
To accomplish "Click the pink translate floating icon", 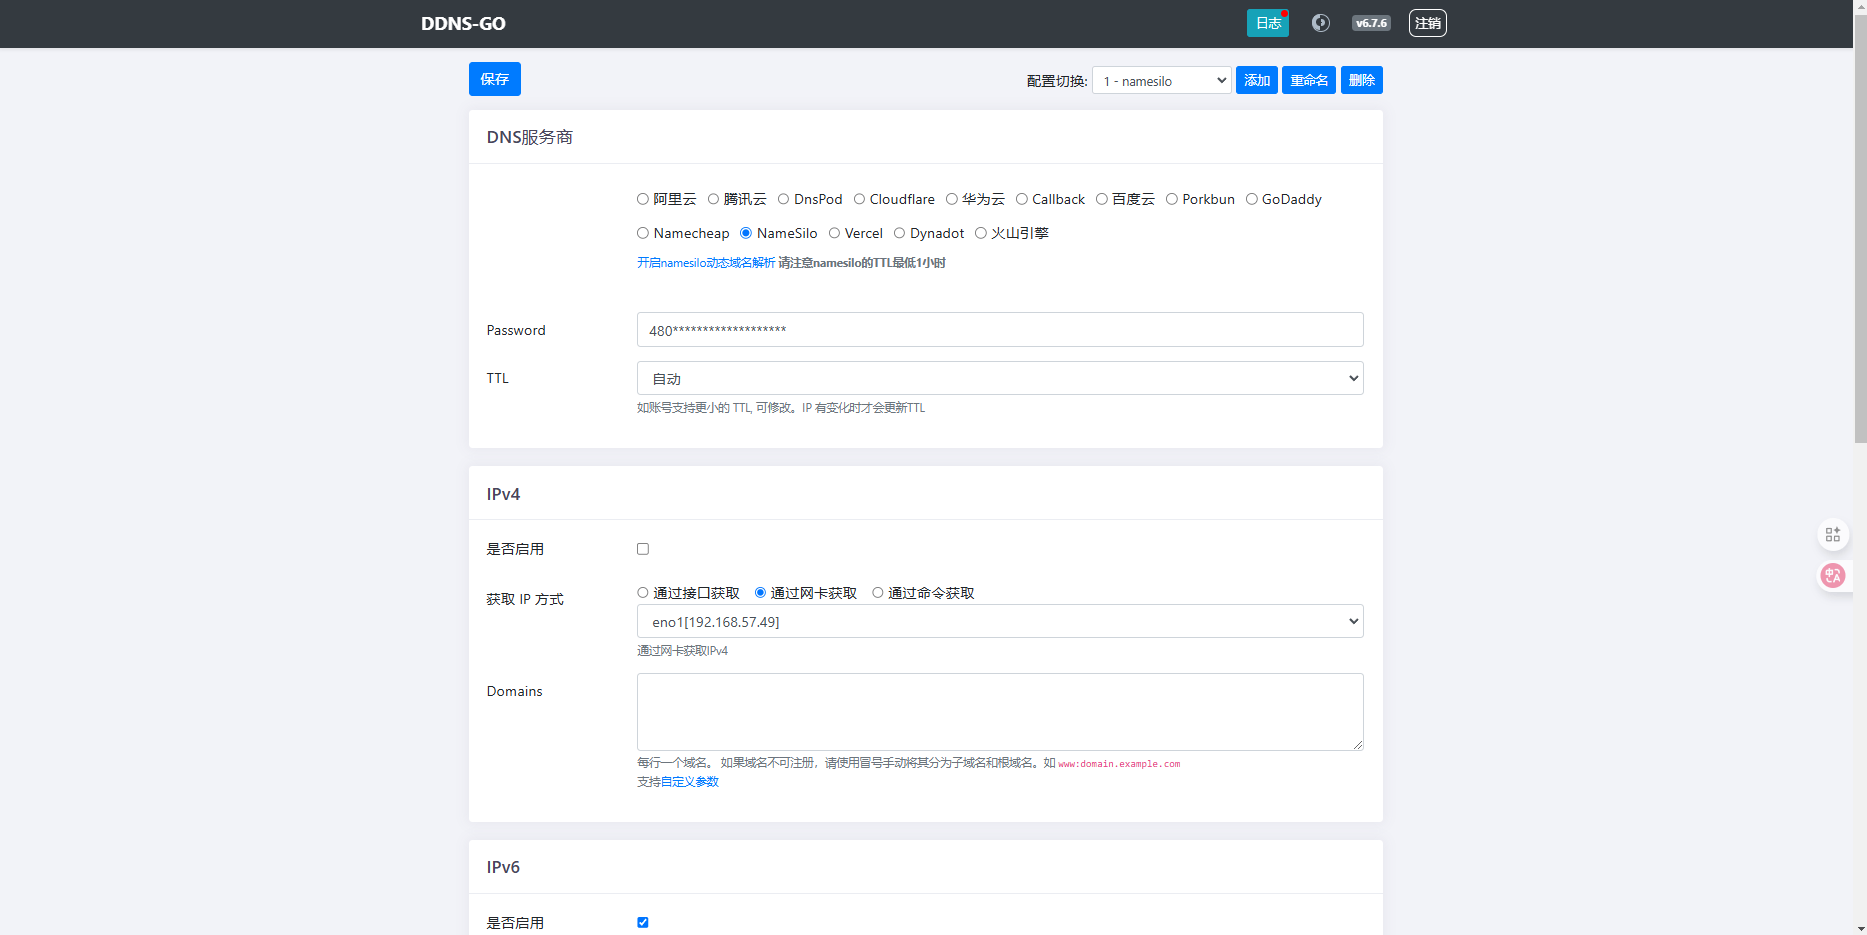I will pos(1832,575).
